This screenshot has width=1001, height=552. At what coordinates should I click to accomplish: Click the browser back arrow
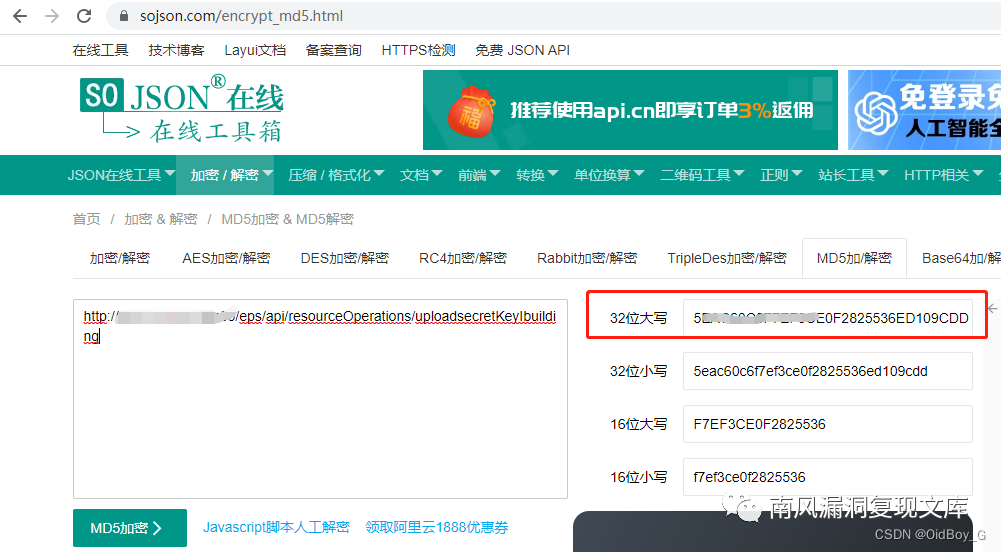20,16
